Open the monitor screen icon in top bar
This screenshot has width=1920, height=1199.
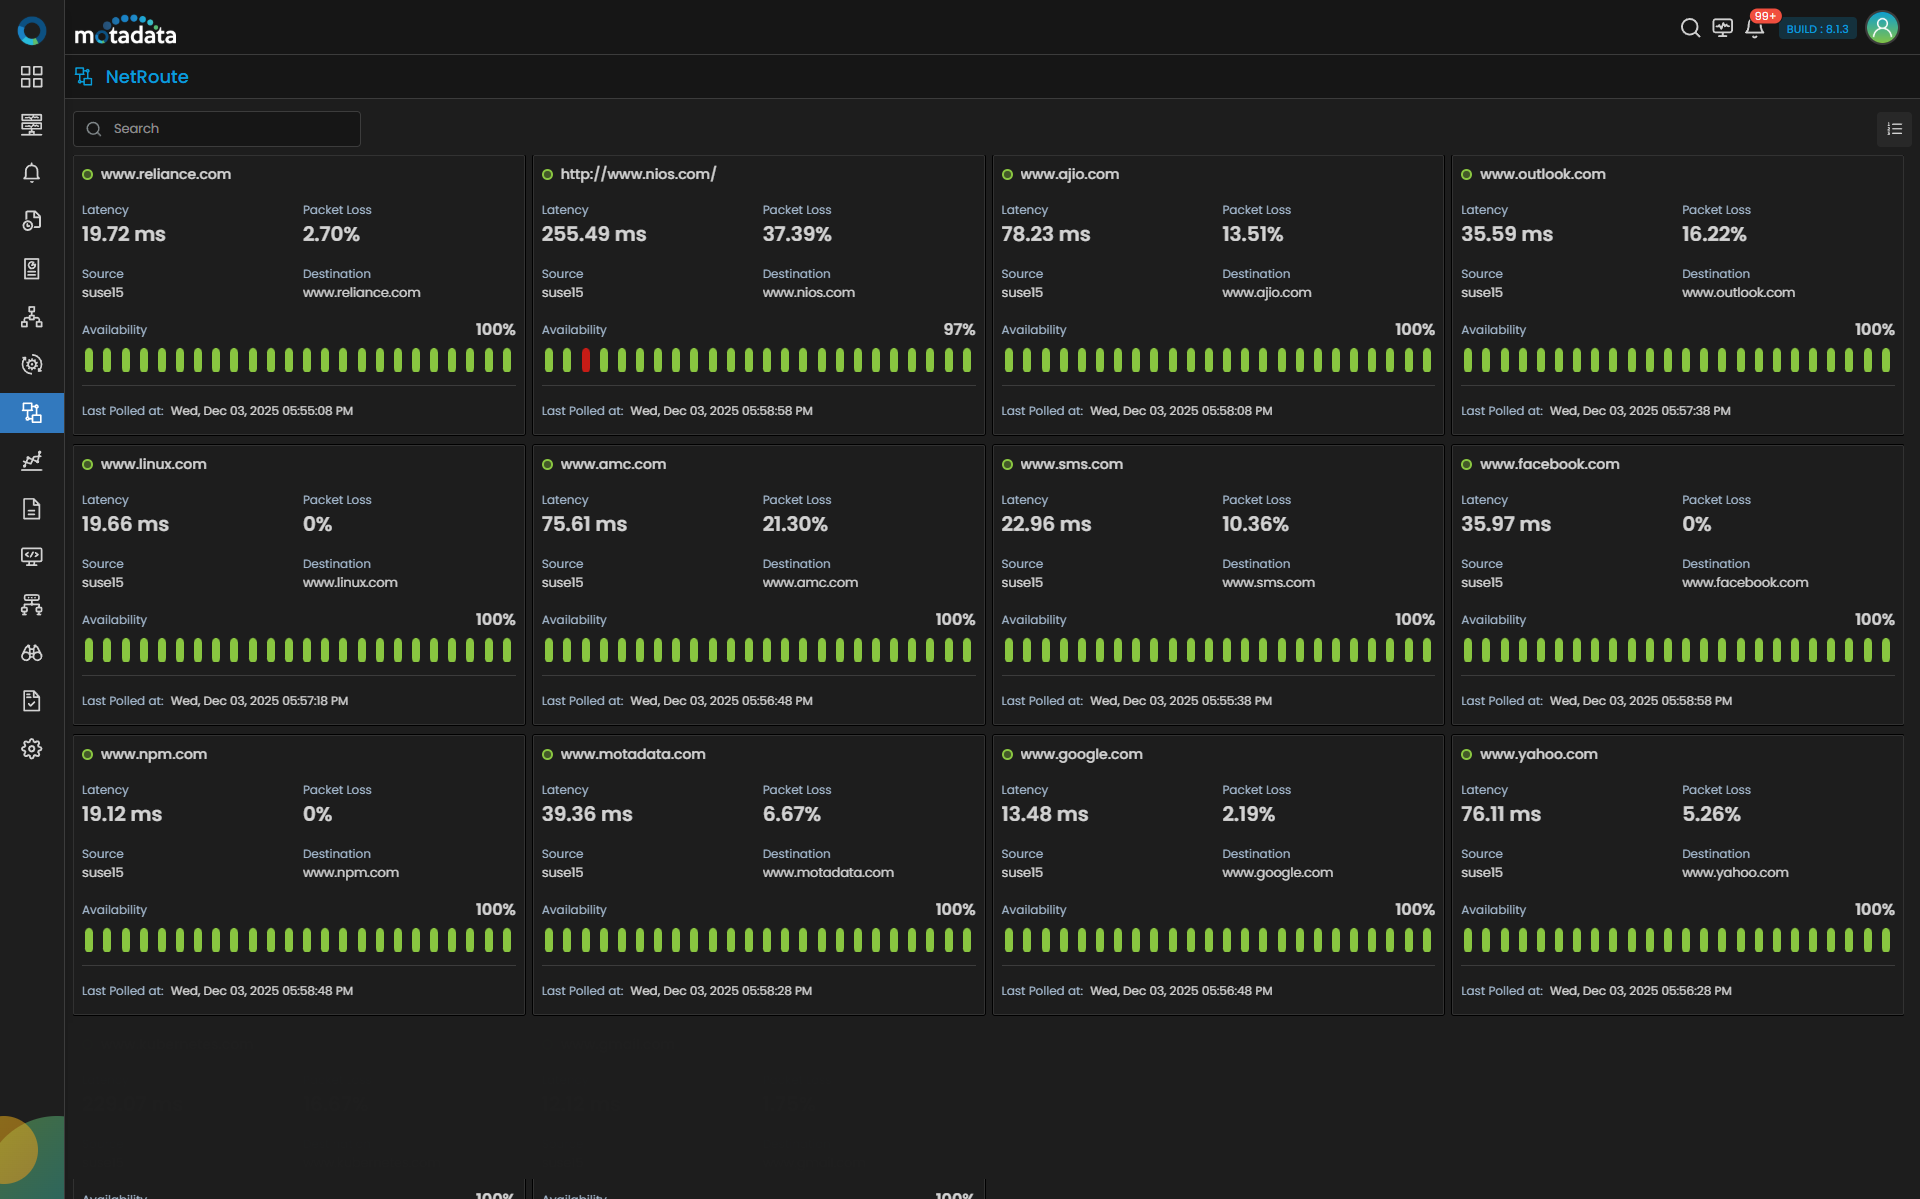pos(1722,28)
